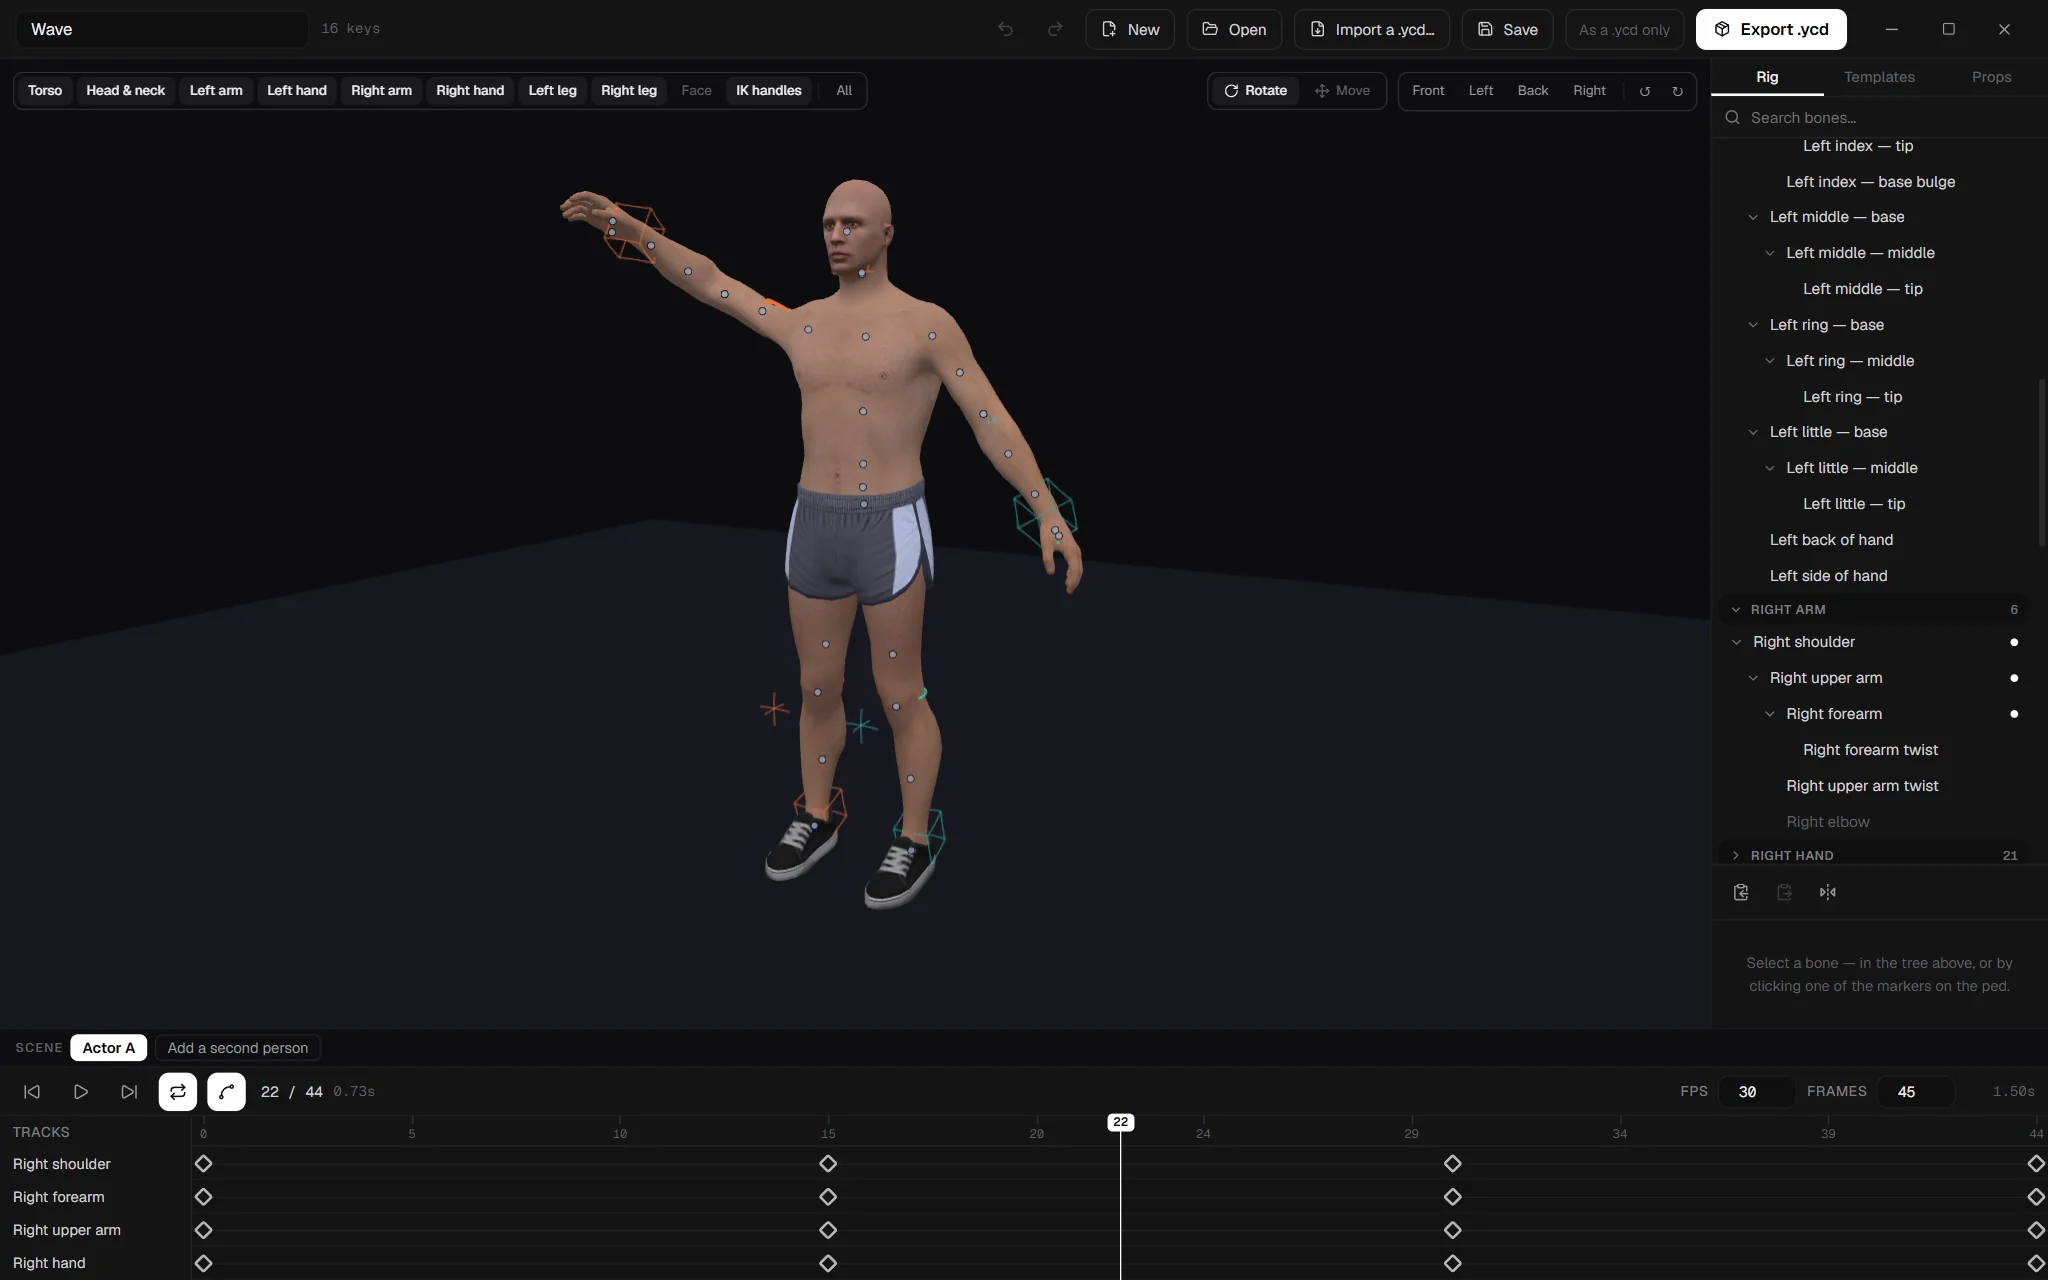Rotate view clockwise icon
The height and width of the screenshot is (1280, 2048).
point(1678,90)
